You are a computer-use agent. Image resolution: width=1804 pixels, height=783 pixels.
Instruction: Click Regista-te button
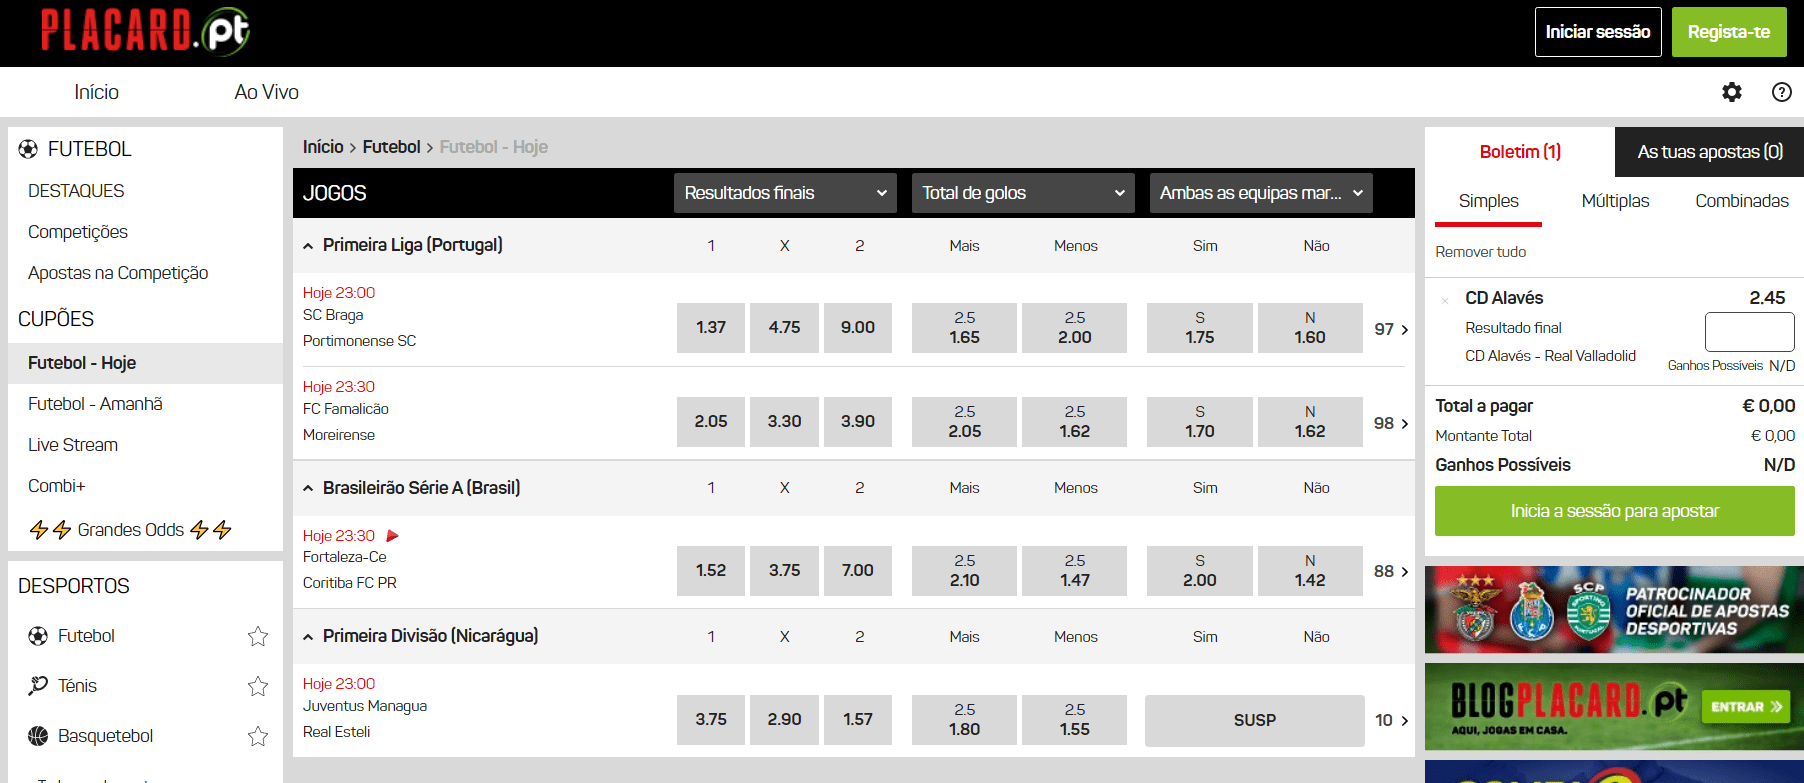tap(1729, 32)
